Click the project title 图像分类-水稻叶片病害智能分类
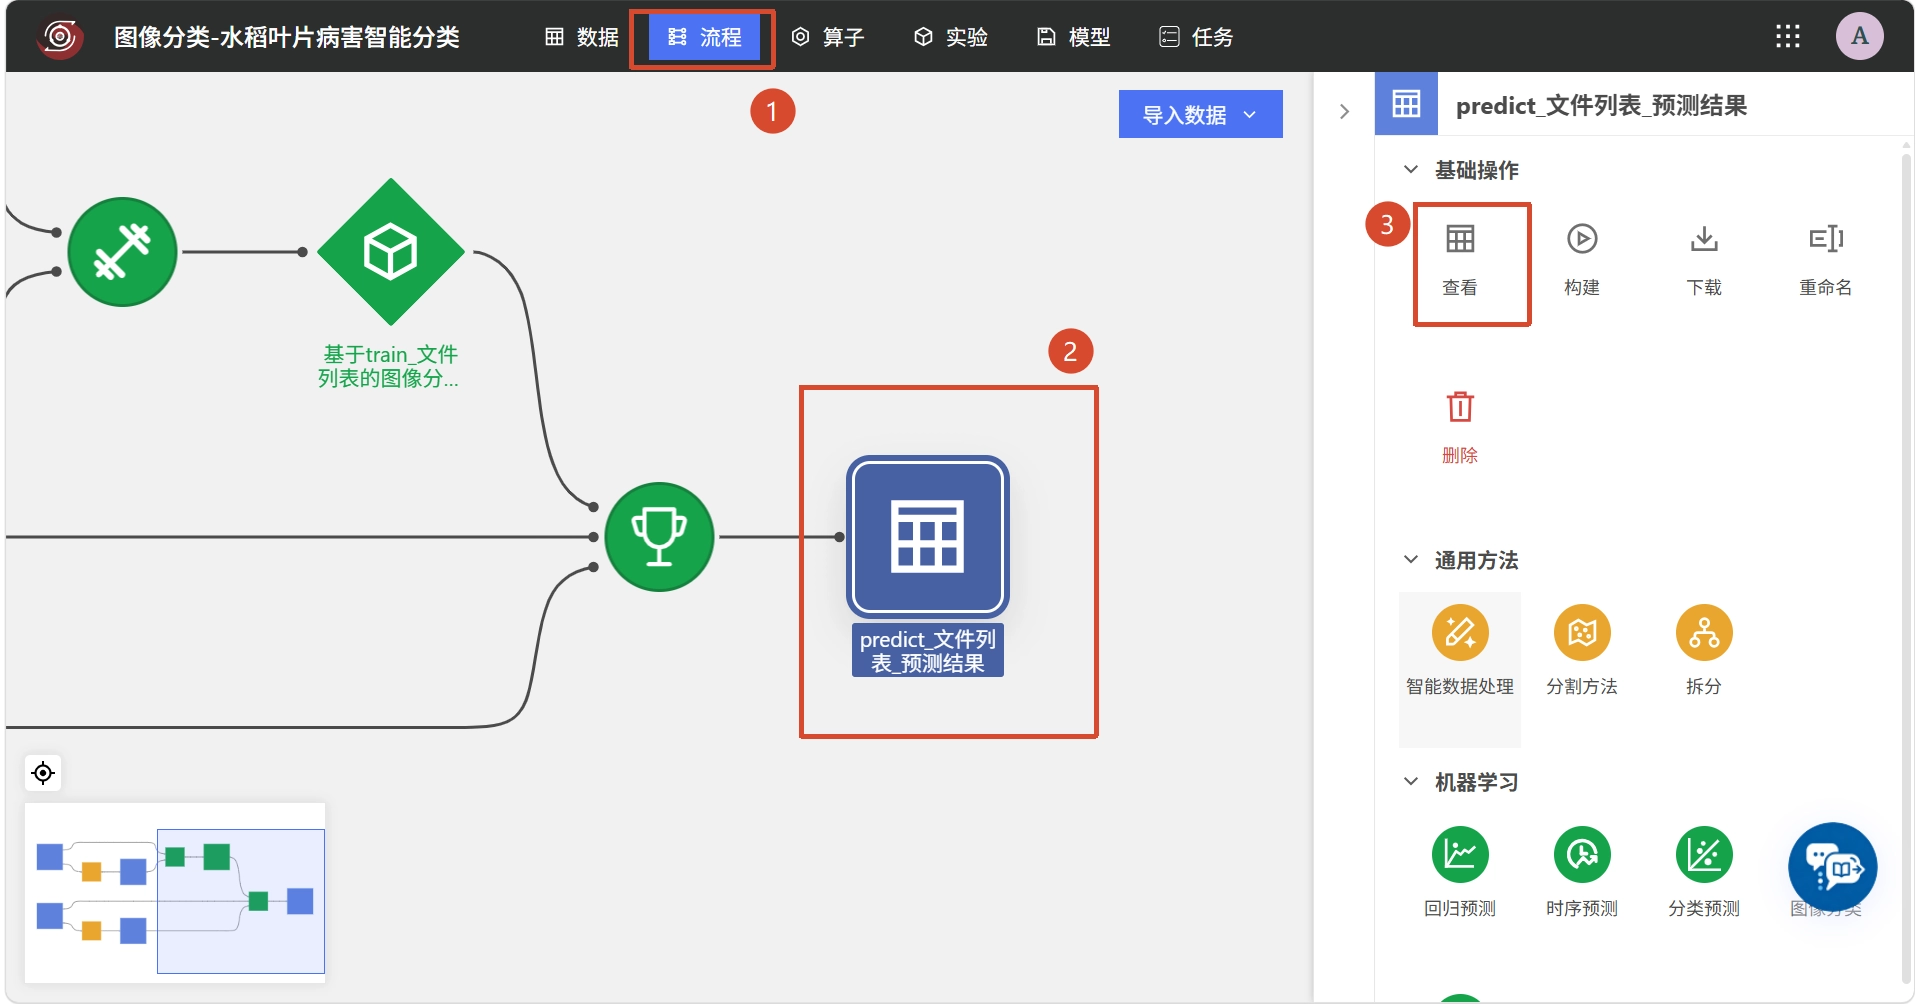This screenshot has height=1008, width=1920. point(287,37)
